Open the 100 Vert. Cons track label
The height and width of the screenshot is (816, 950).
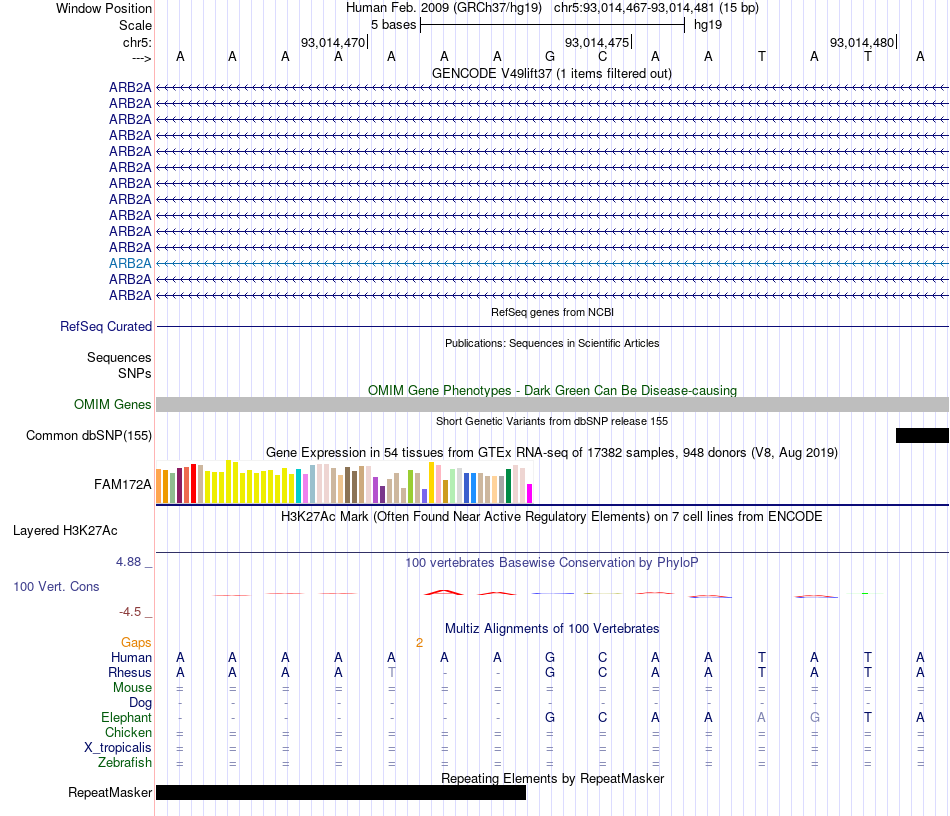[x=56, y=586]
